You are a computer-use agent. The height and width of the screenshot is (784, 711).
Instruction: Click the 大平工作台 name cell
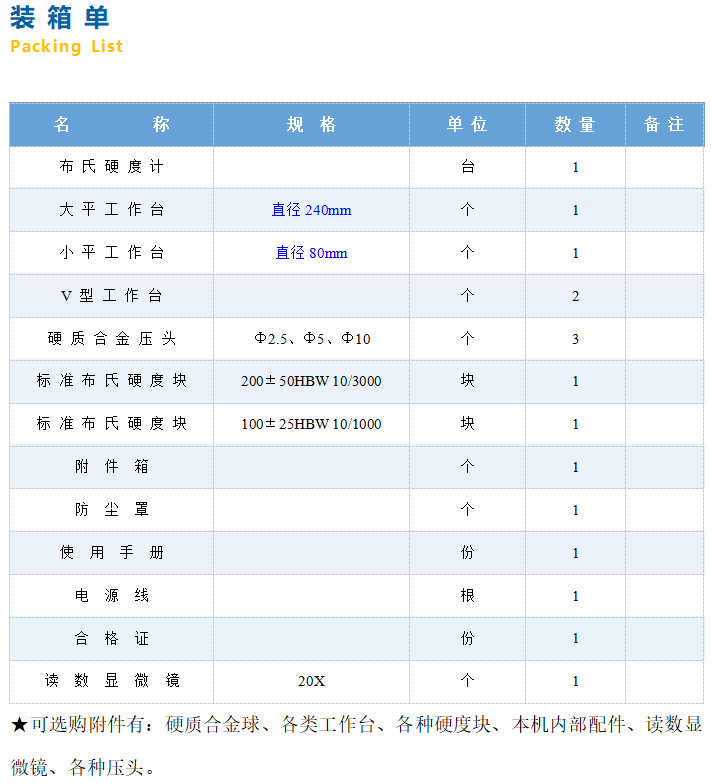pyautogui.click(x=111, y=210)
